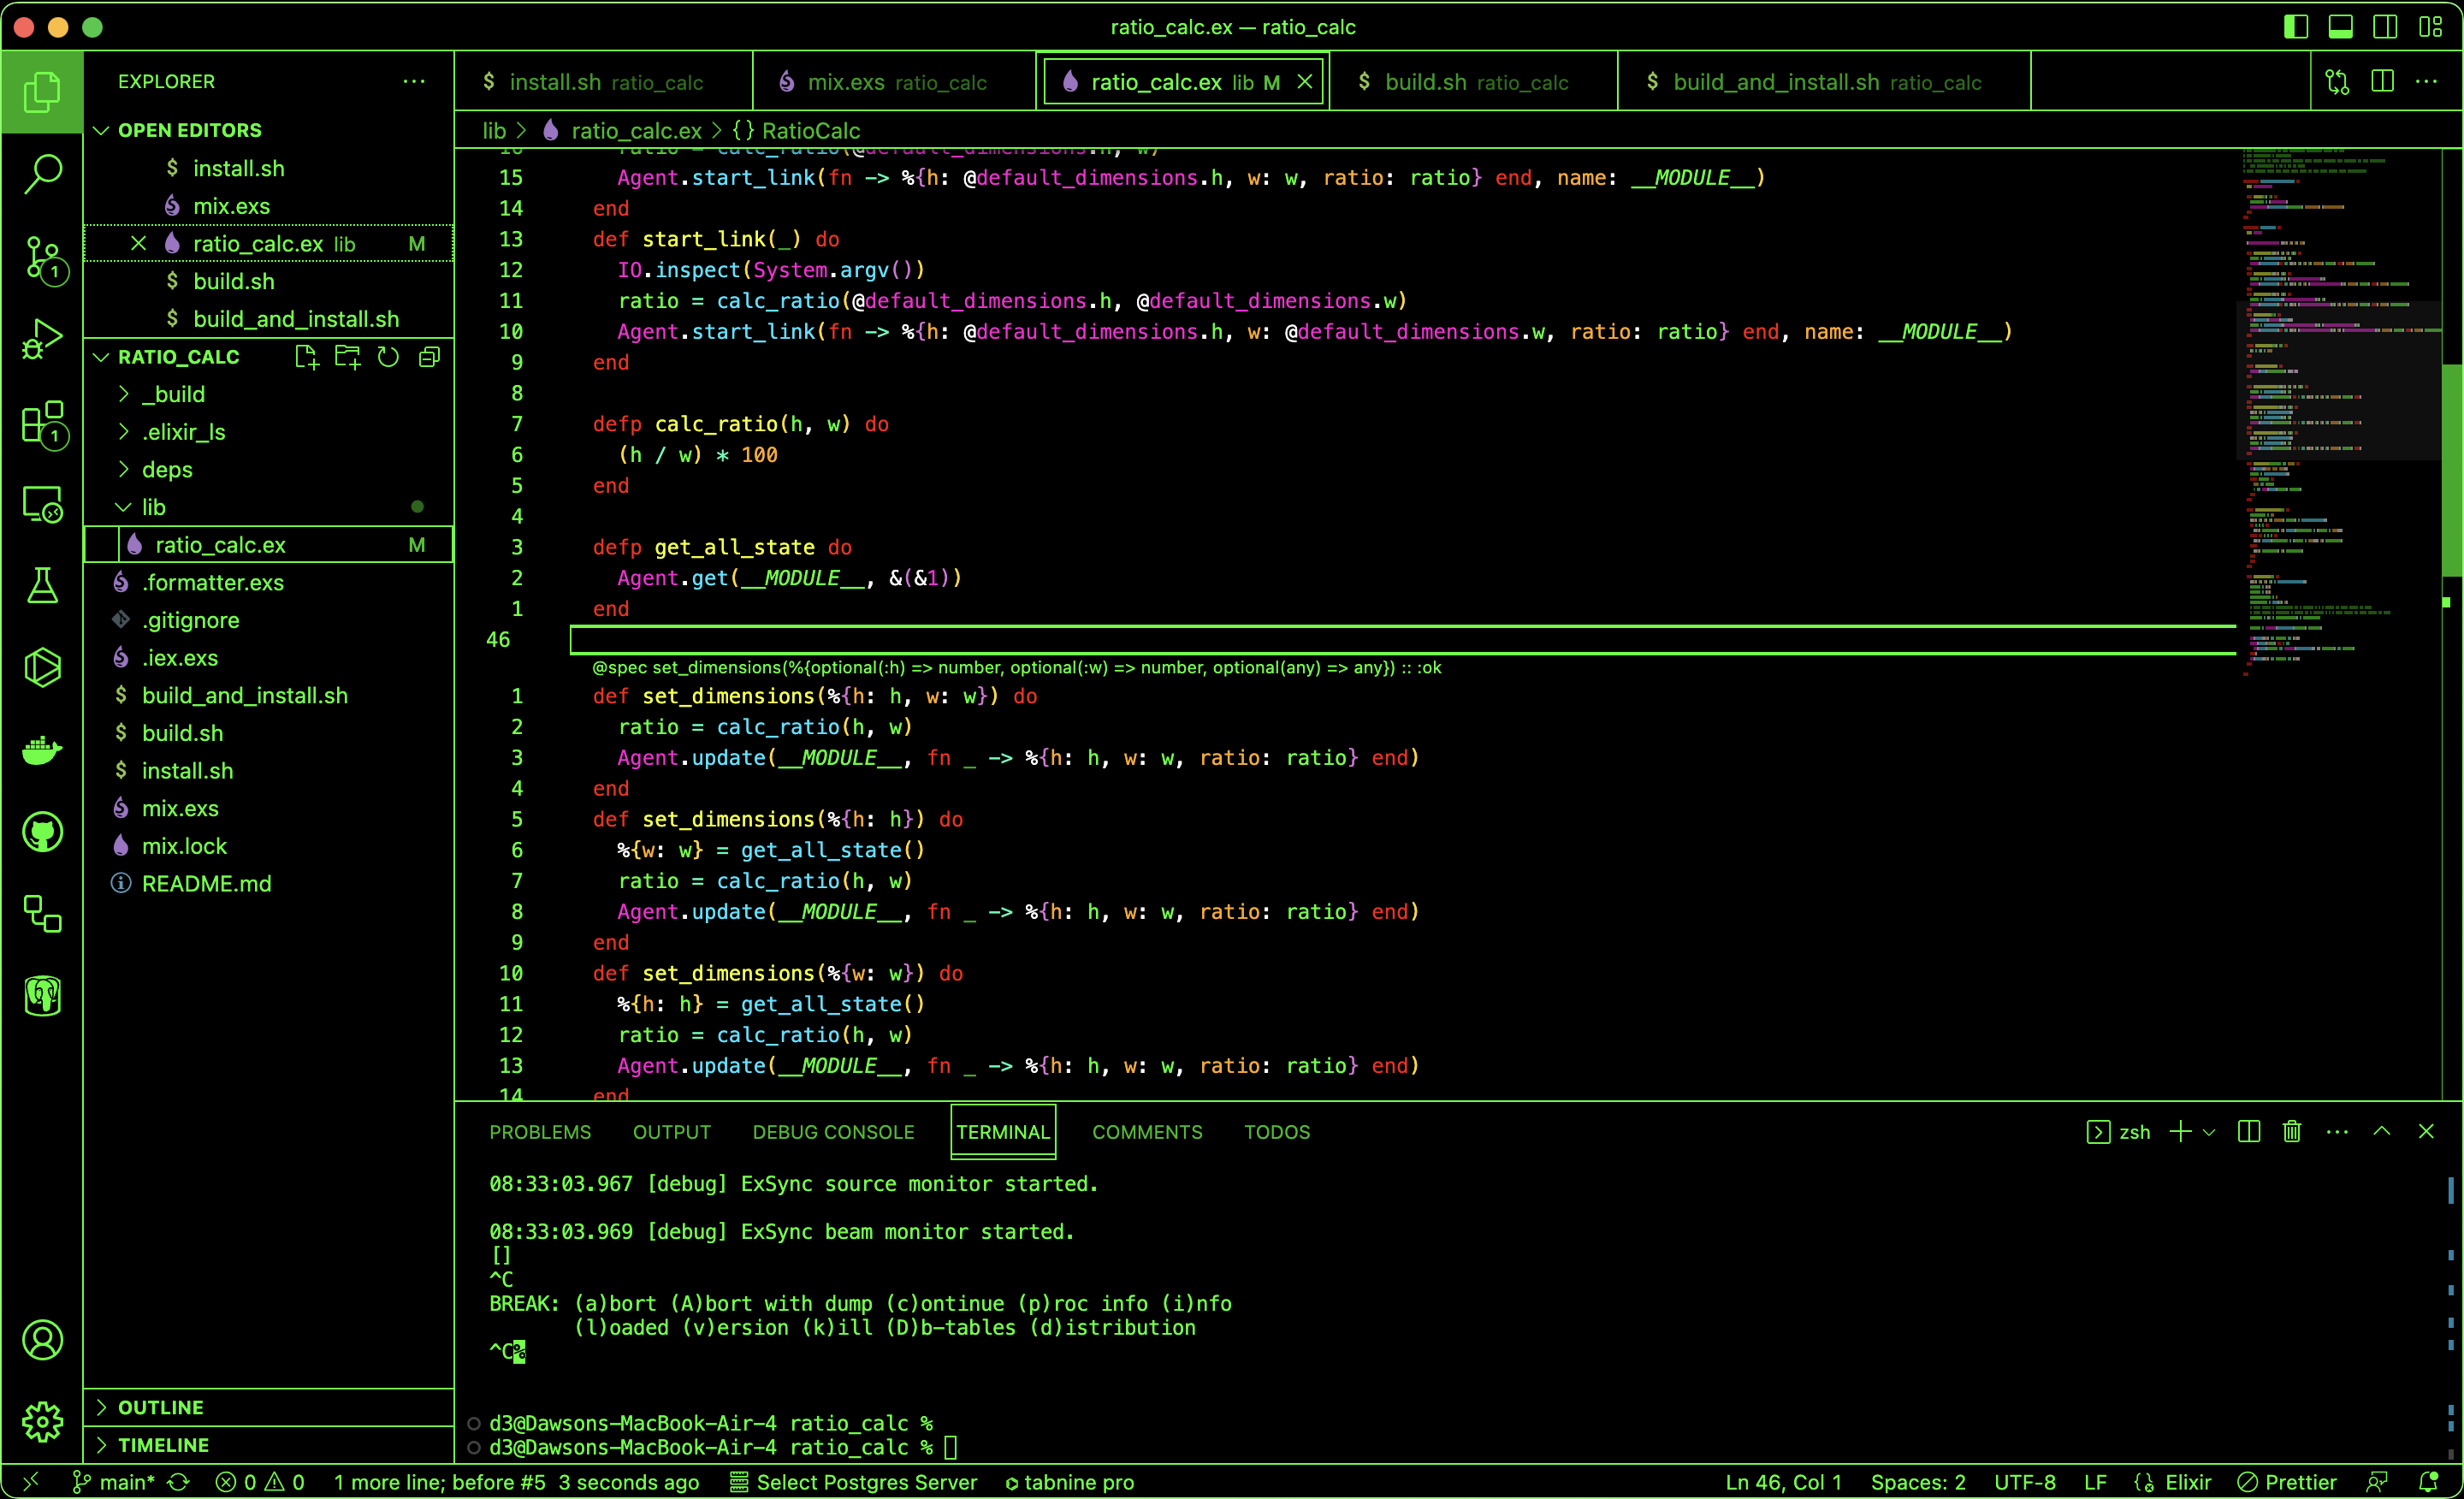Open the PostgreSQL explorer sidebar

[x=43, y=995]
